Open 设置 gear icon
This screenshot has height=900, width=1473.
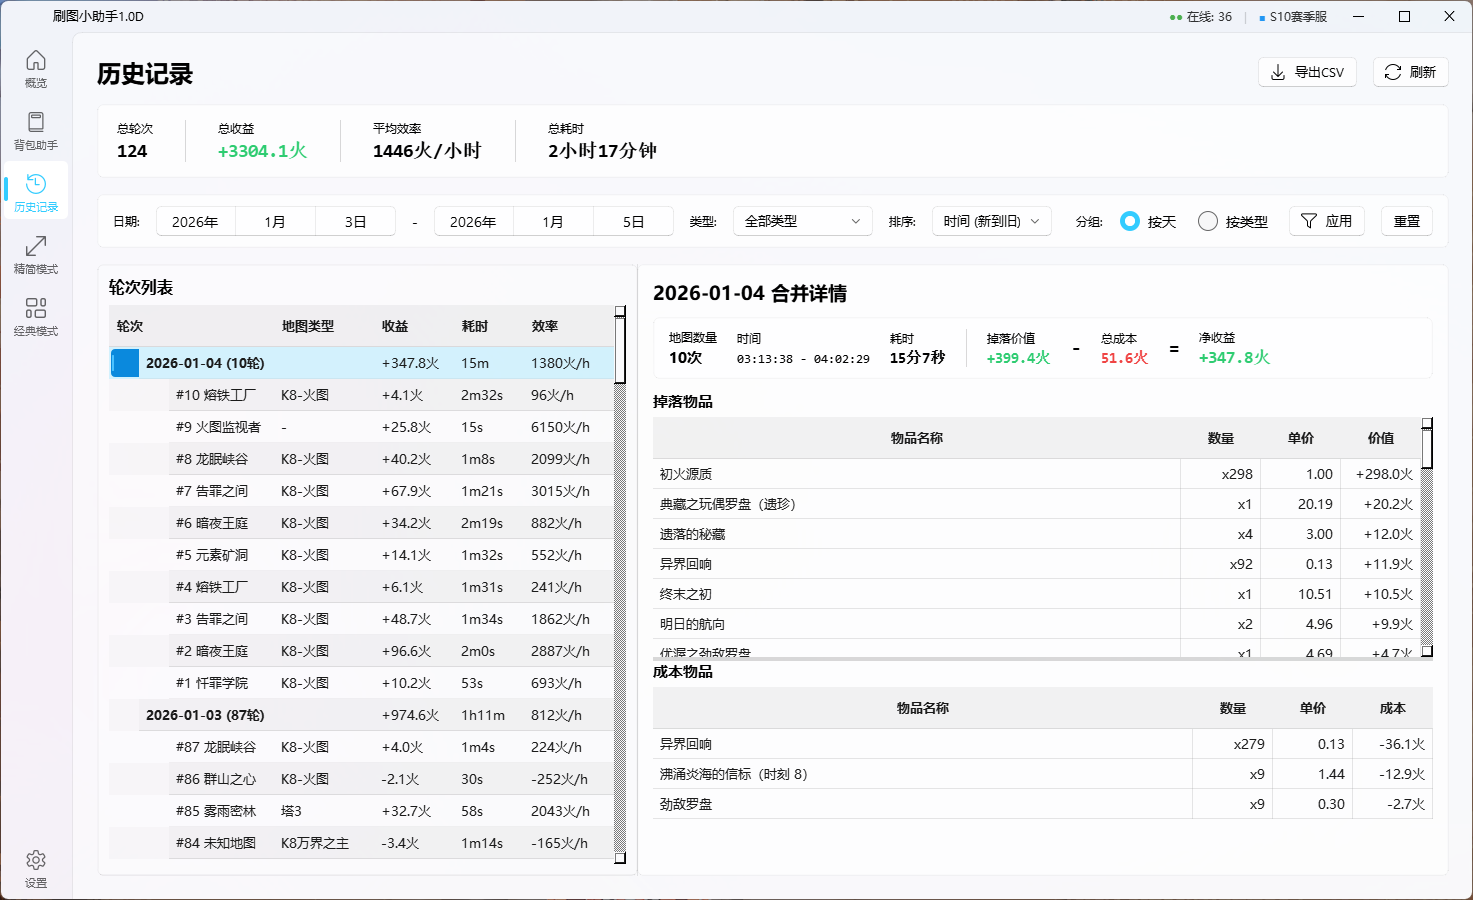point(36,868)
